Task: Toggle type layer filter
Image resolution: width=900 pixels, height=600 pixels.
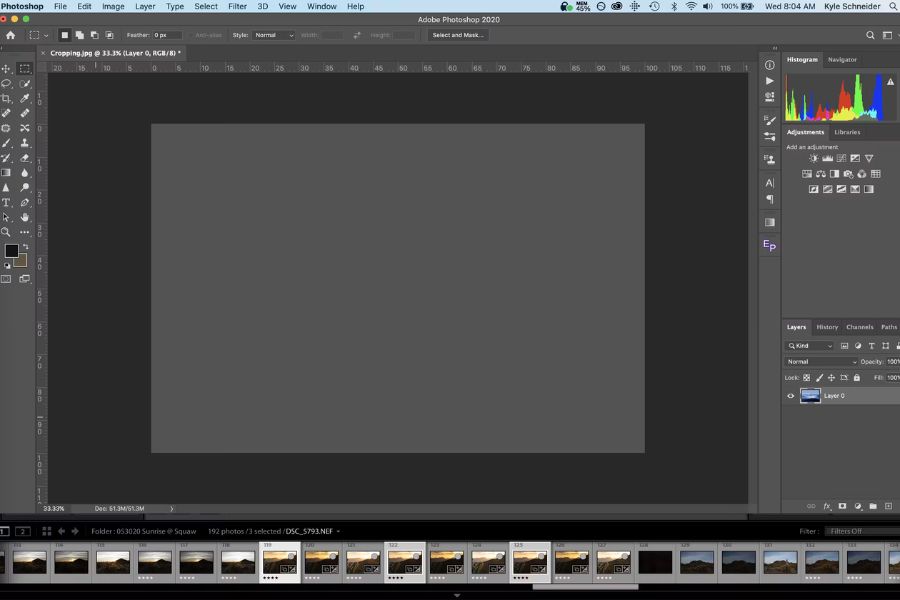Action: (x=872, y=346)
